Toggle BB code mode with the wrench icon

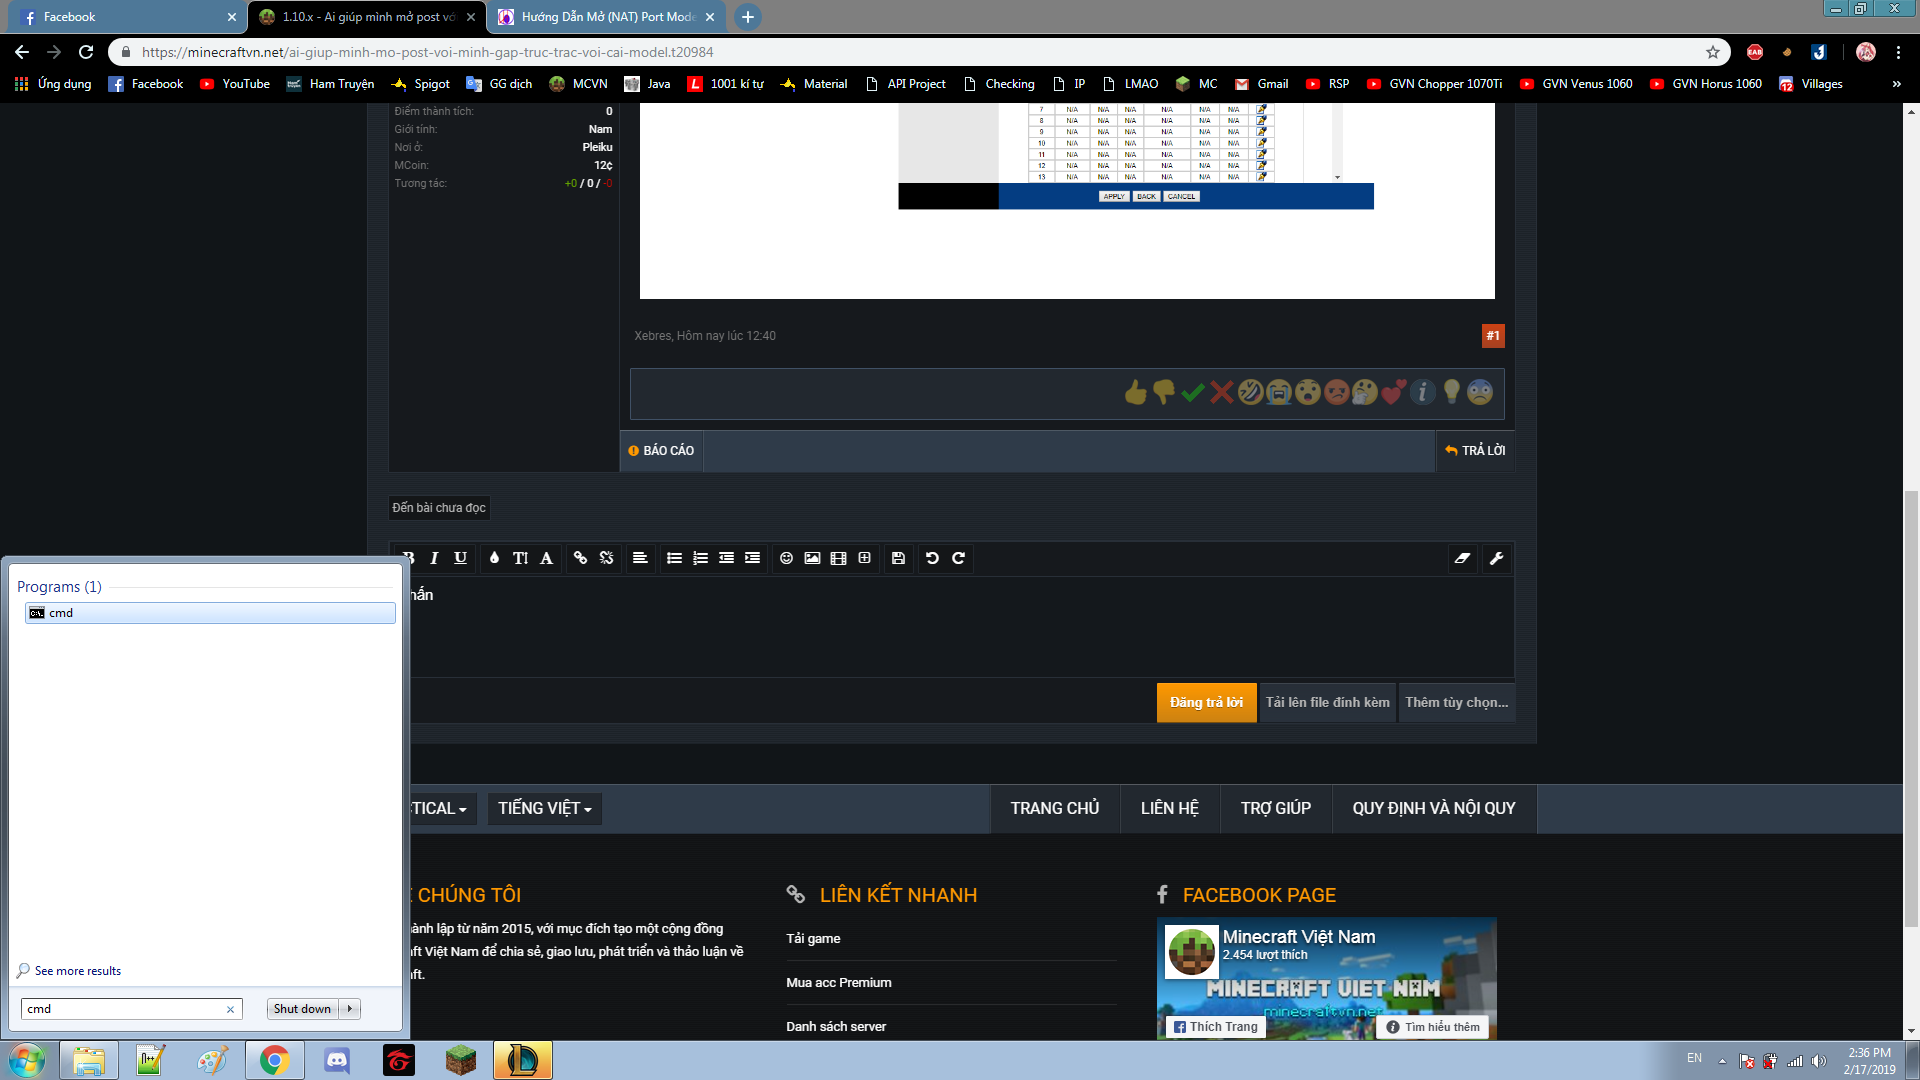pos(1496,558)
